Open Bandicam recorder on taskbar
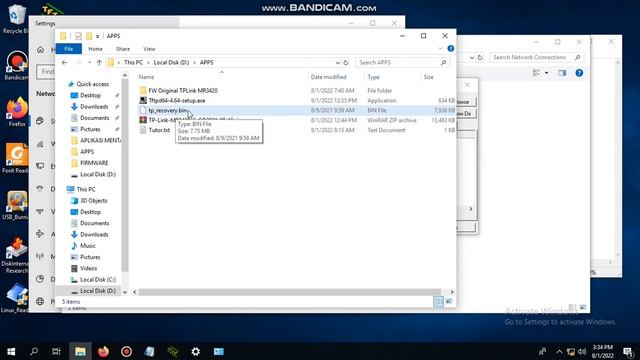 127,351
